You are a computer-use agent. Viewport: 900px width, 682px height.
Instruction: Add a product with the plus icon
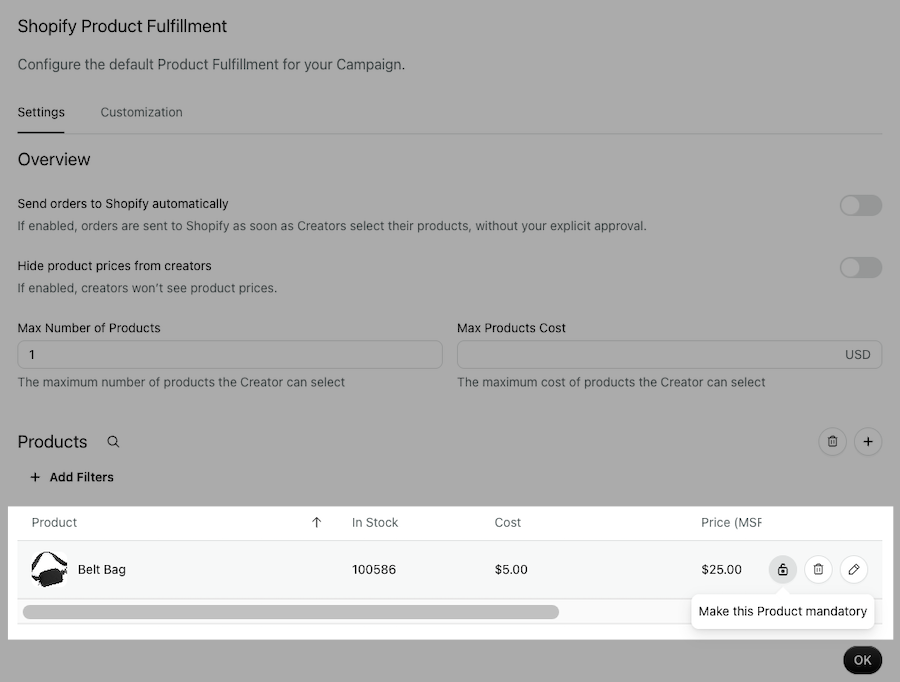[868, 441]
